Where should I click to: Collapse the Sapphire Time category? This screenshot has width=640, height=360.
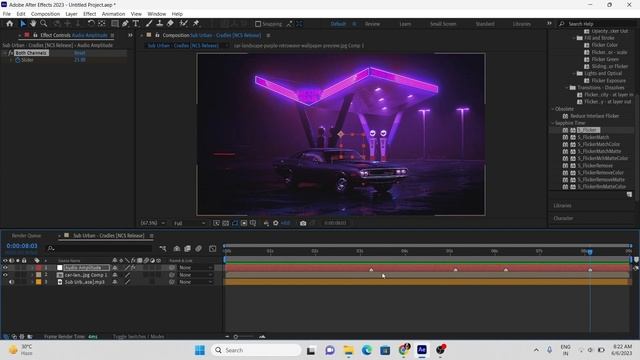[x=553, y=123]
